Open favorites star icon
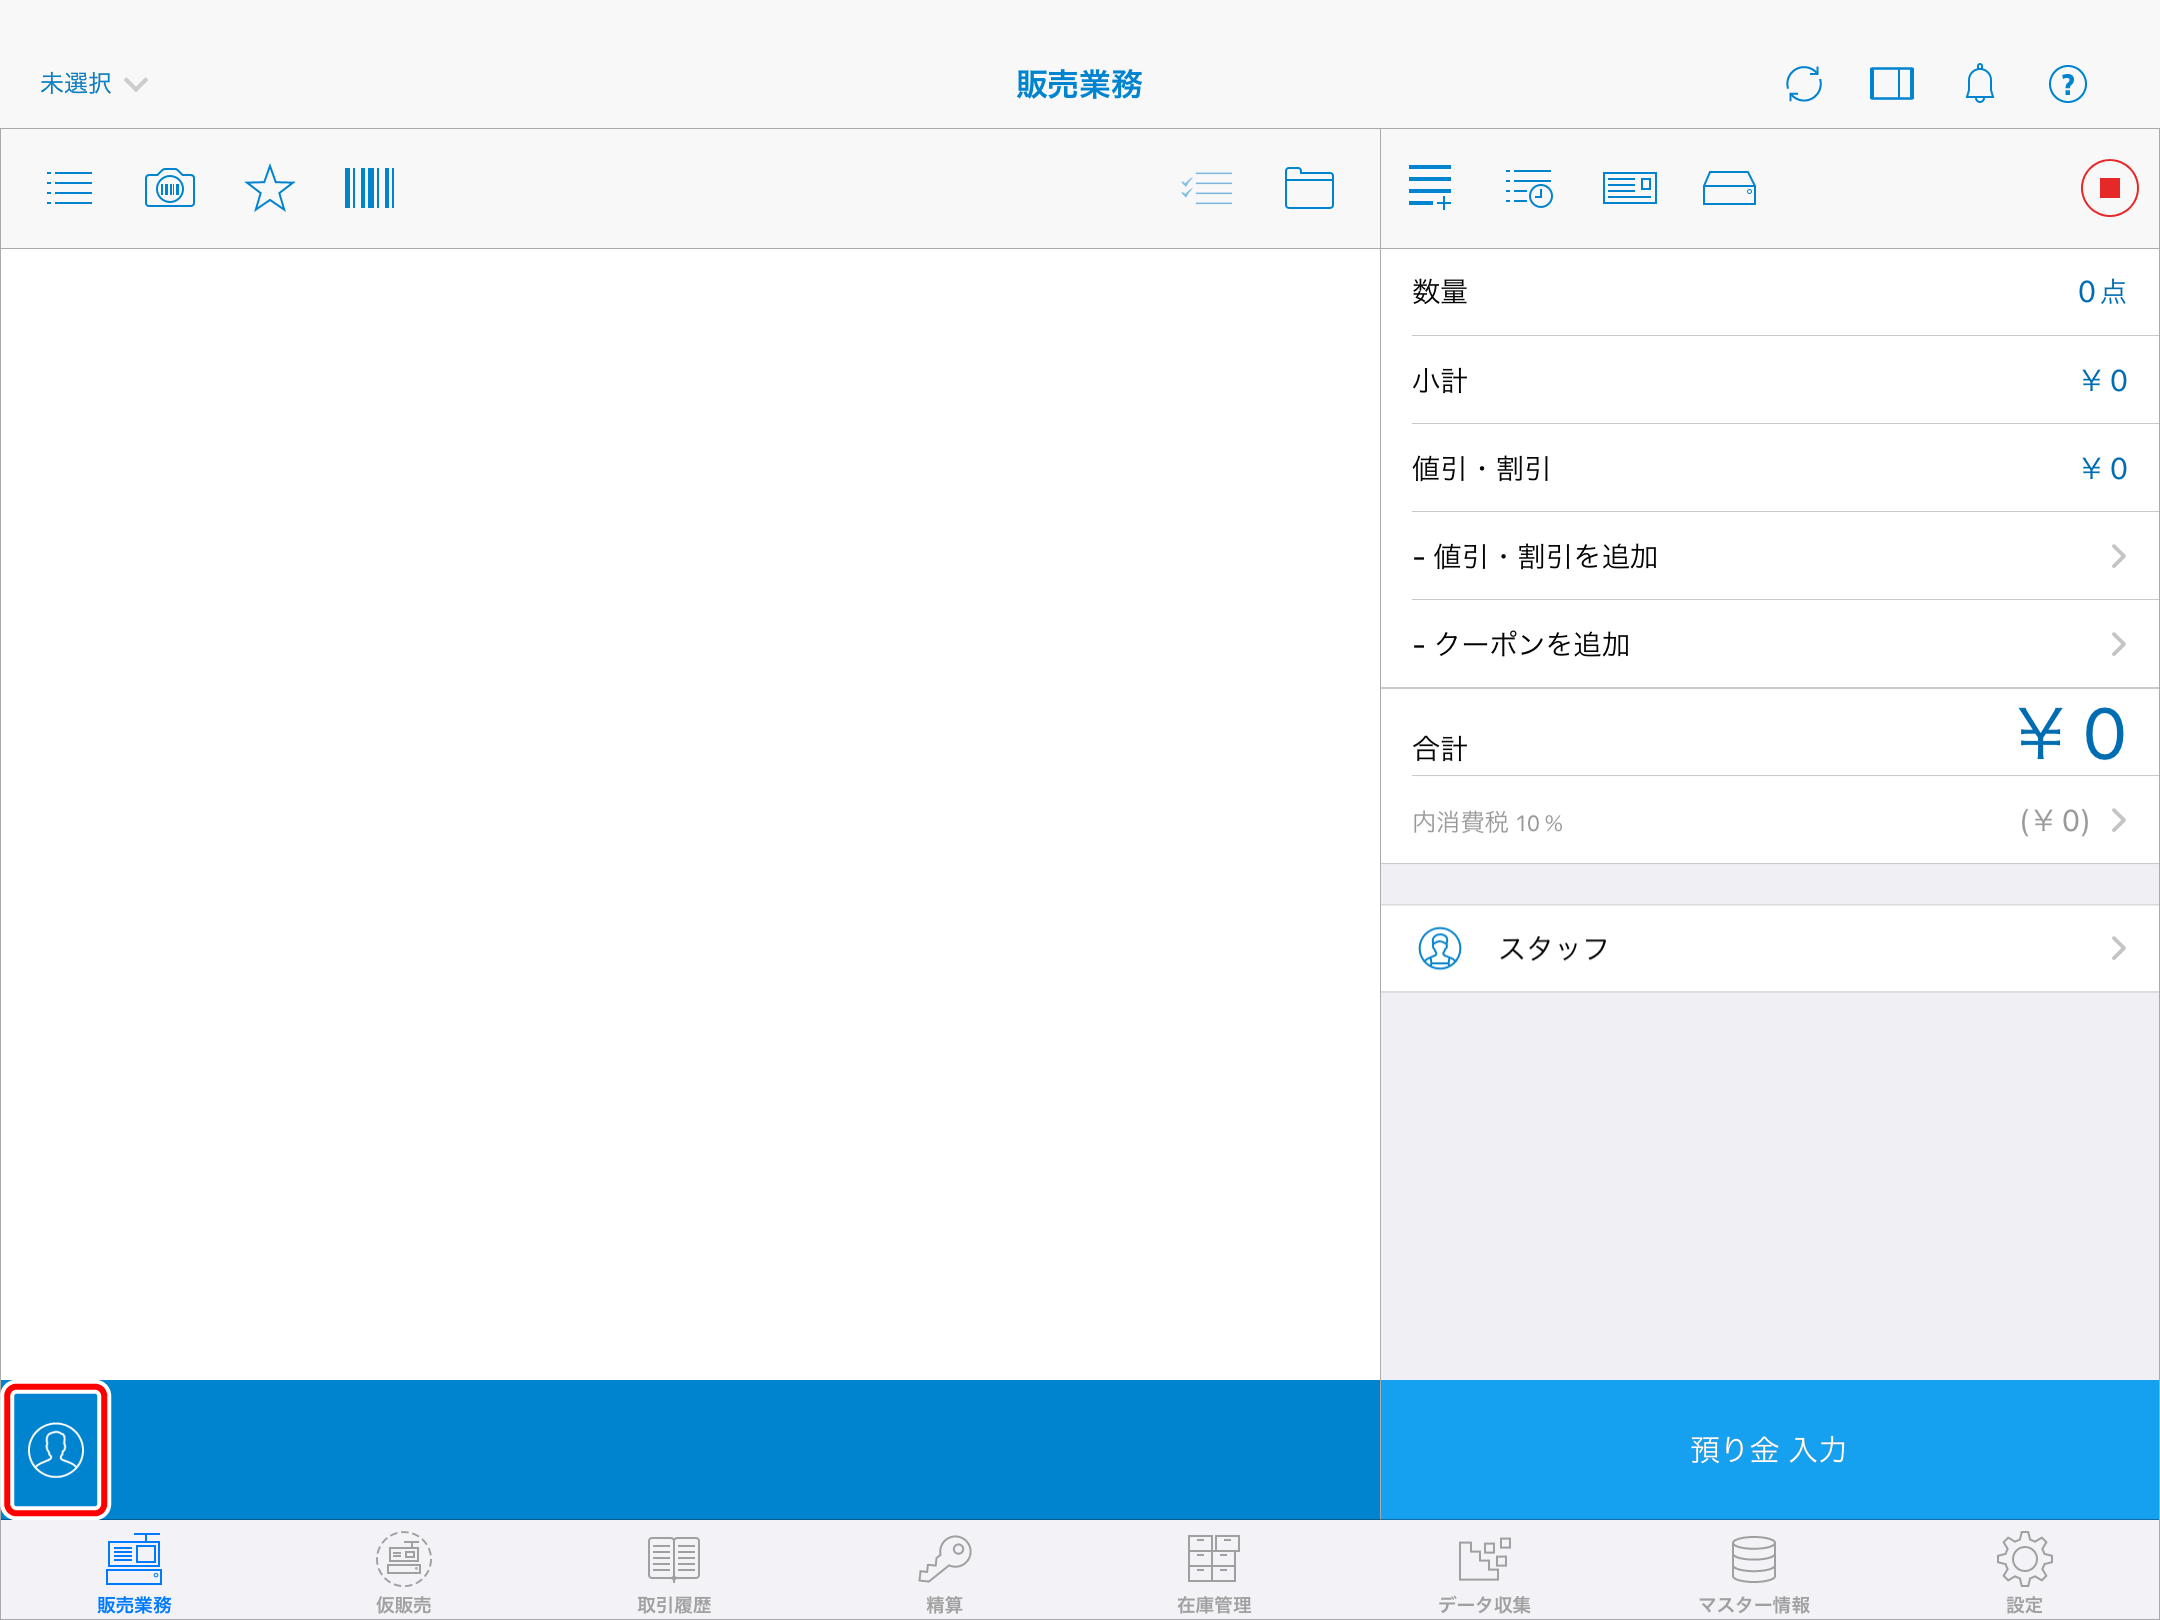Screen dimensions: 2160x1620 pos(270,188)
